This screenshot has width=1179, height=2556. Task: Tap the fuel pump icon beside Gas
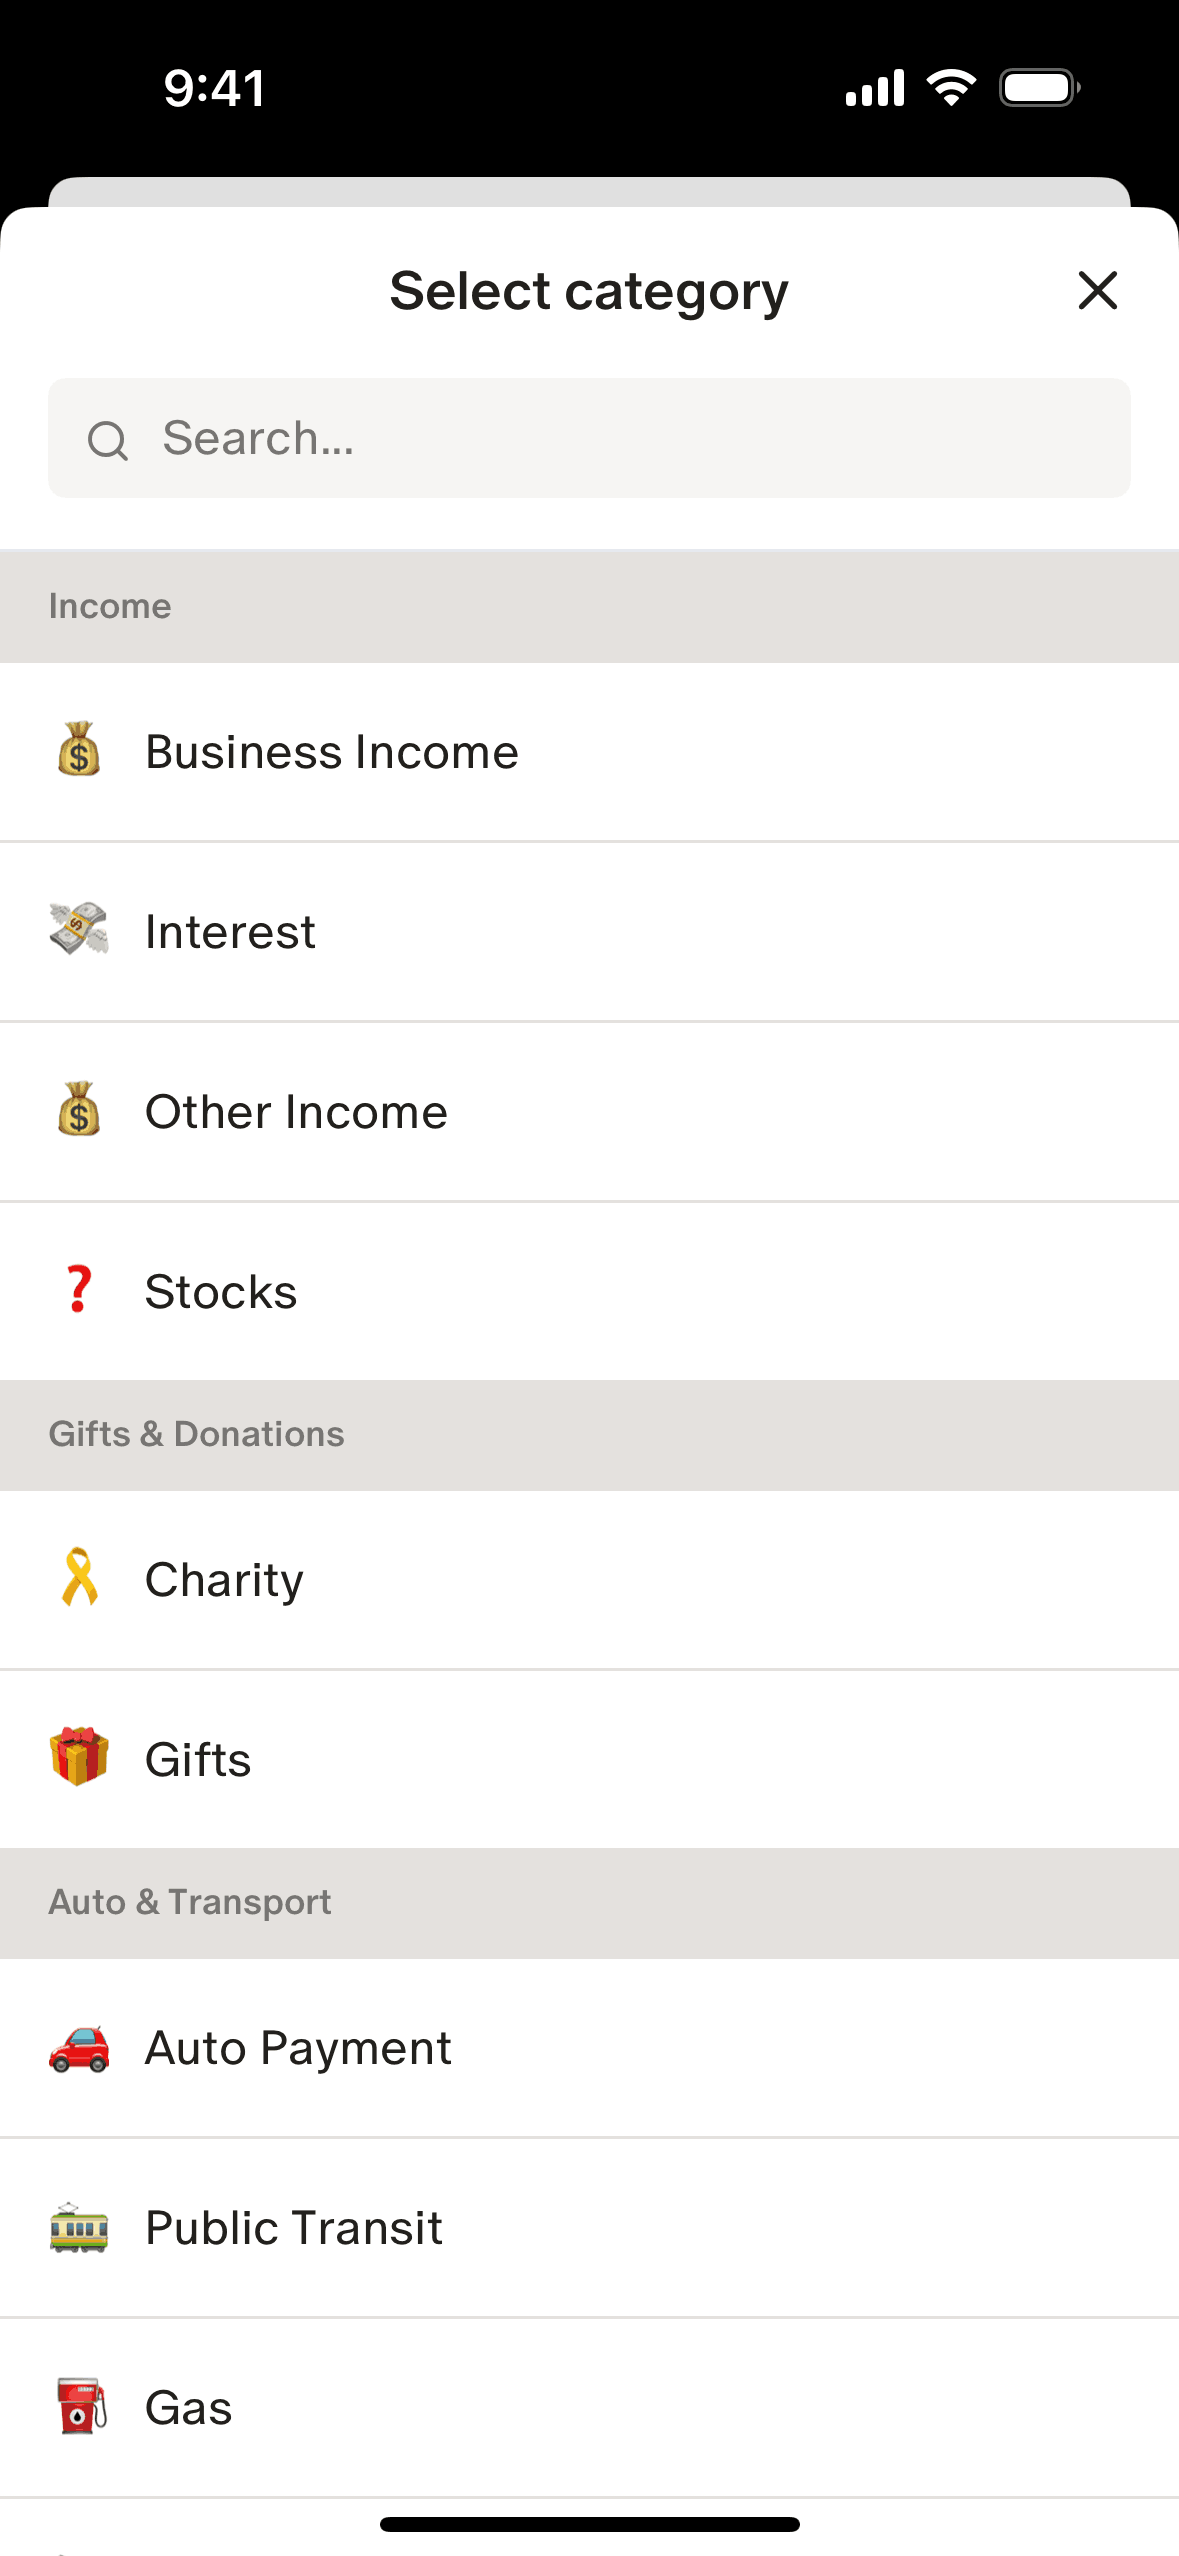click(79, 2406)
